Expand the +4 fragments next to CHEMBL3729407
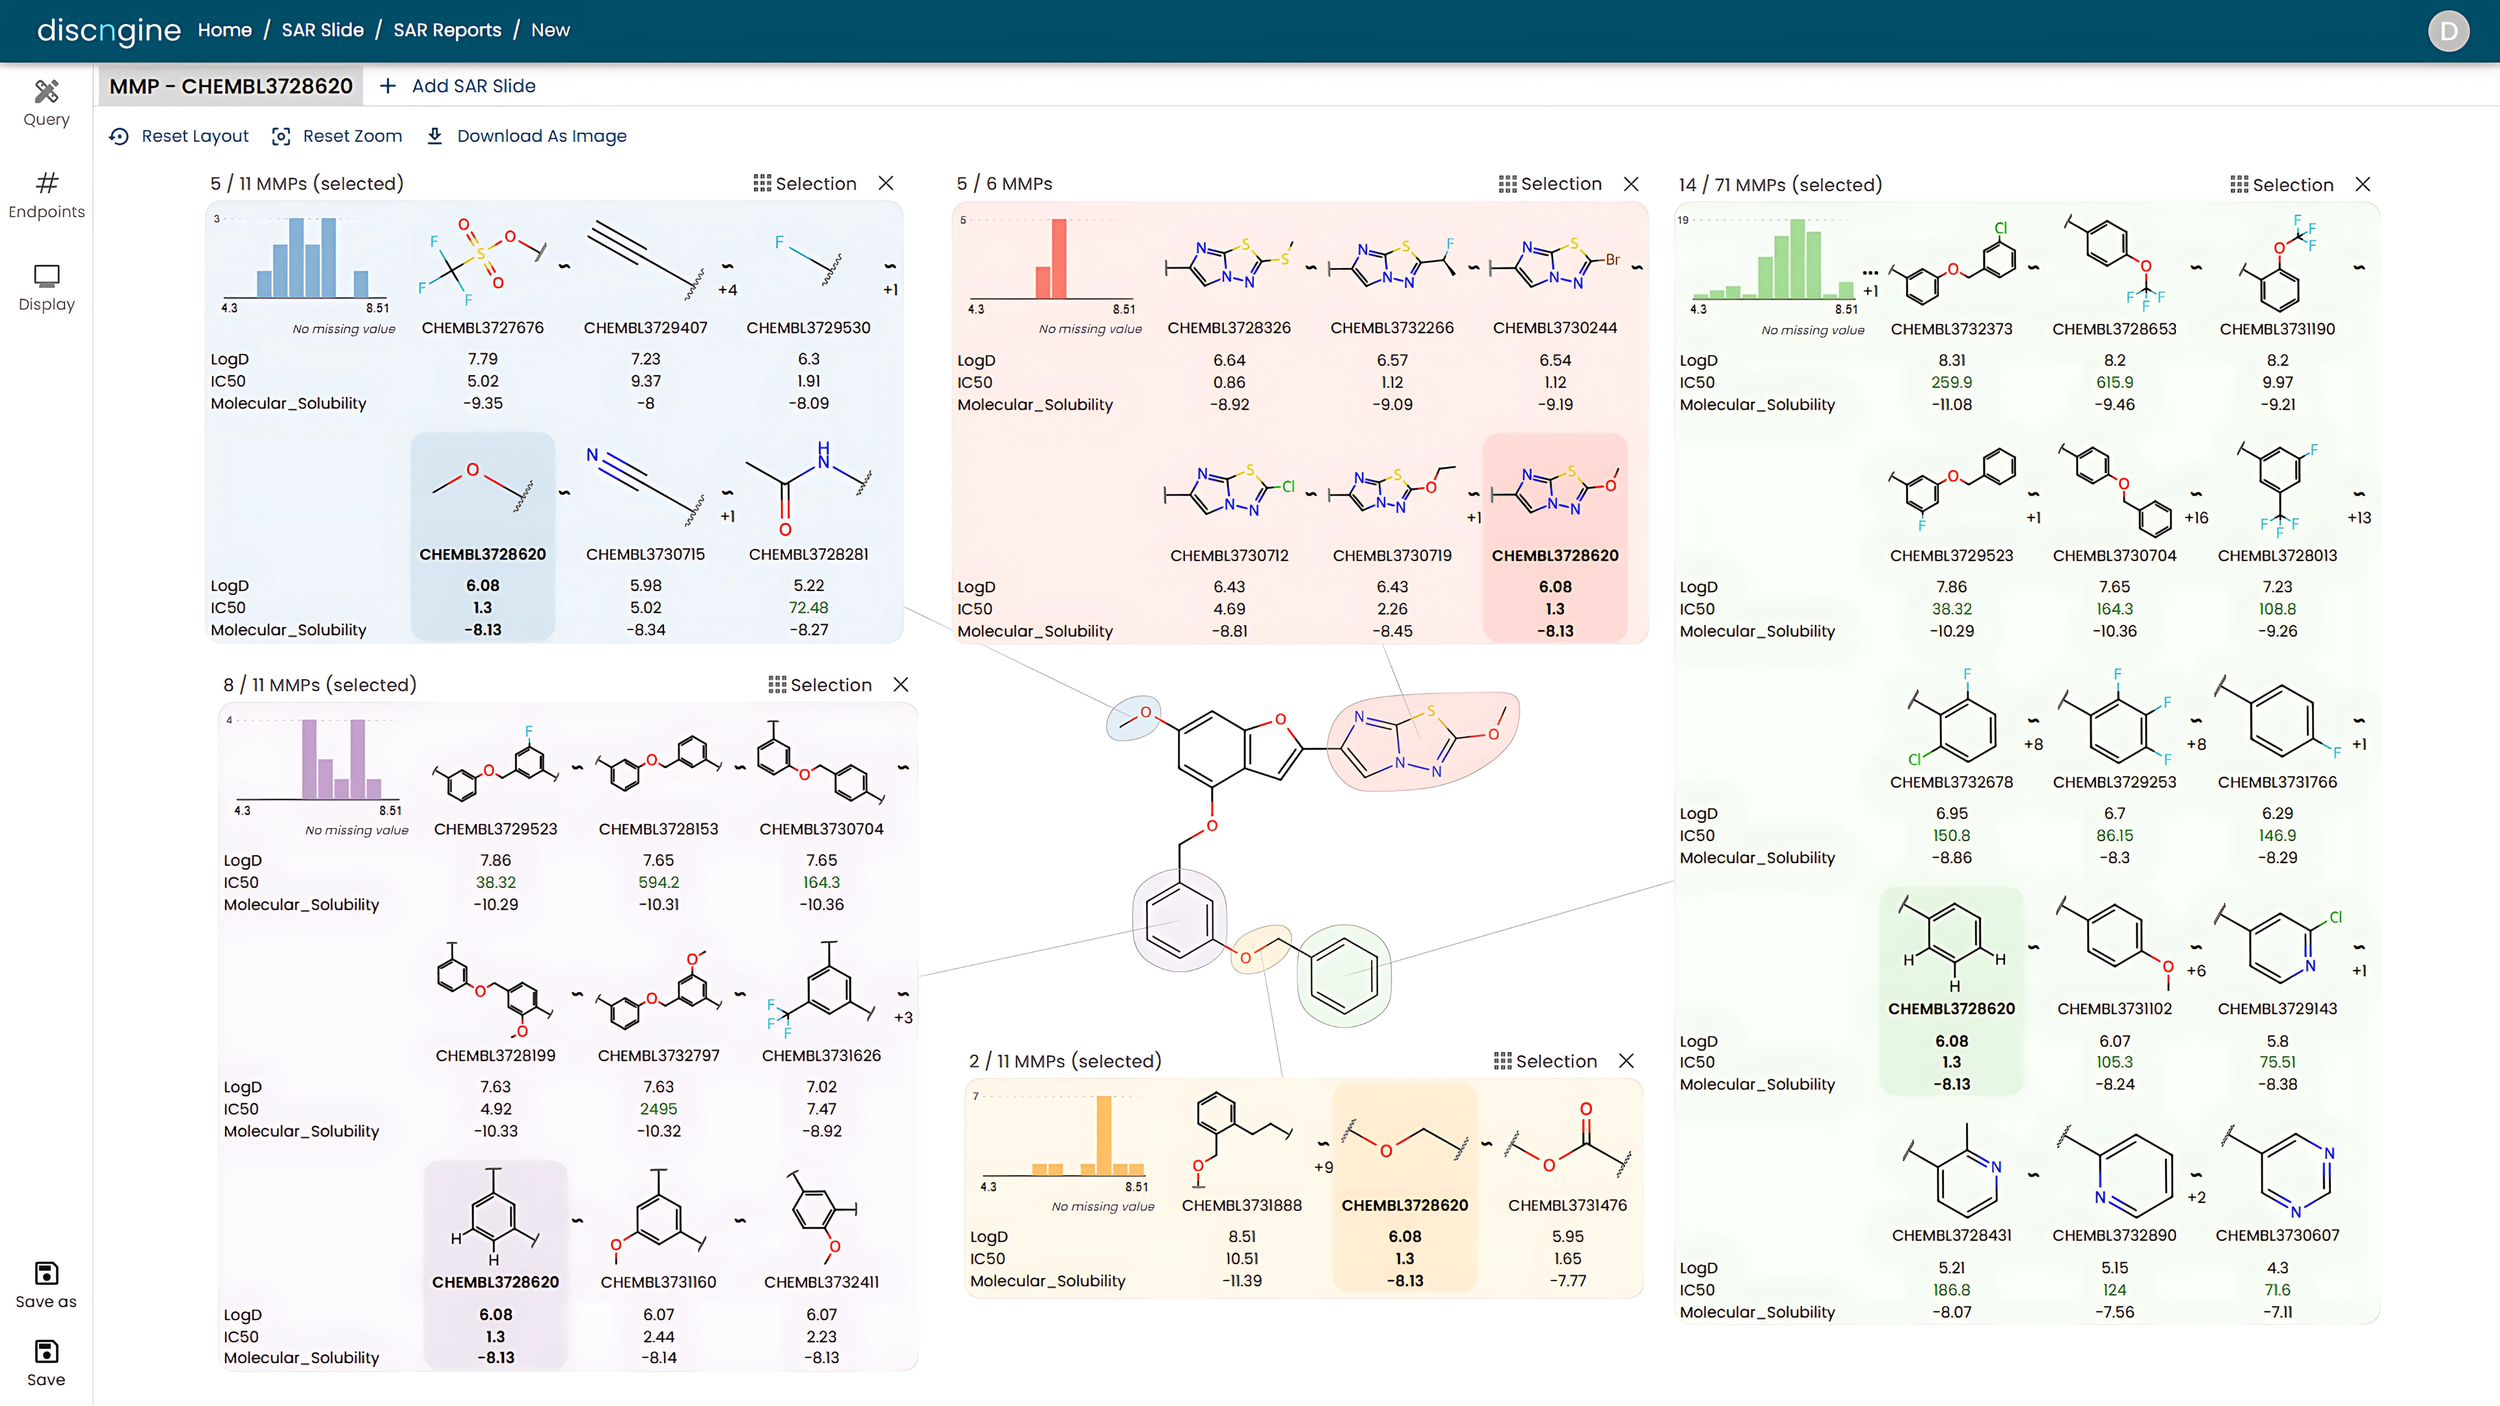The width and height of the screenshot is (2500, 1406). [x=727, y=290]
